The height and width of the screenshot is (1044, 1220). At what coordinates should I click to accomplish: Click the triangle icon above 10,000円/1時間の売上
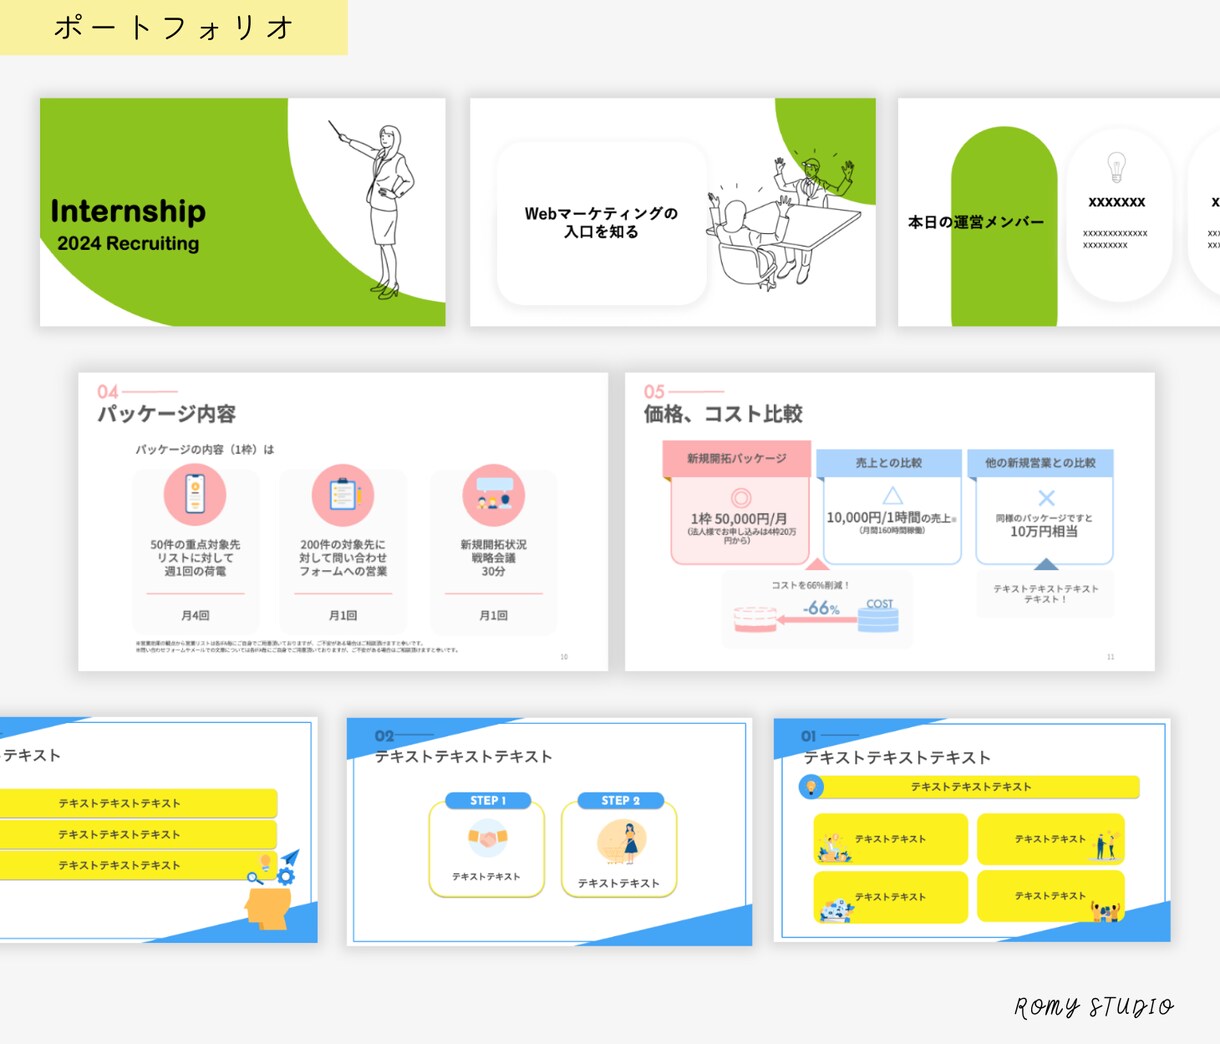892,495
